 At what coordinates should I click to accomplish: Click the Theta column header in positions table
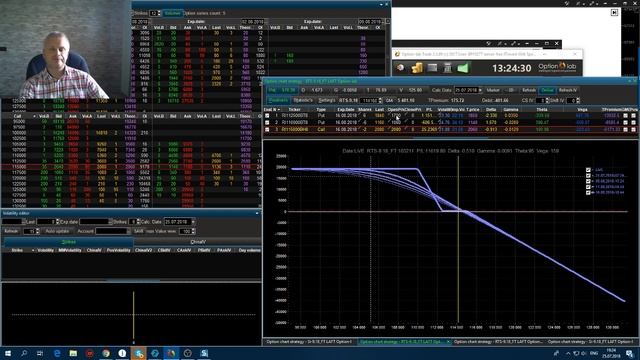[x=542, y=109]
